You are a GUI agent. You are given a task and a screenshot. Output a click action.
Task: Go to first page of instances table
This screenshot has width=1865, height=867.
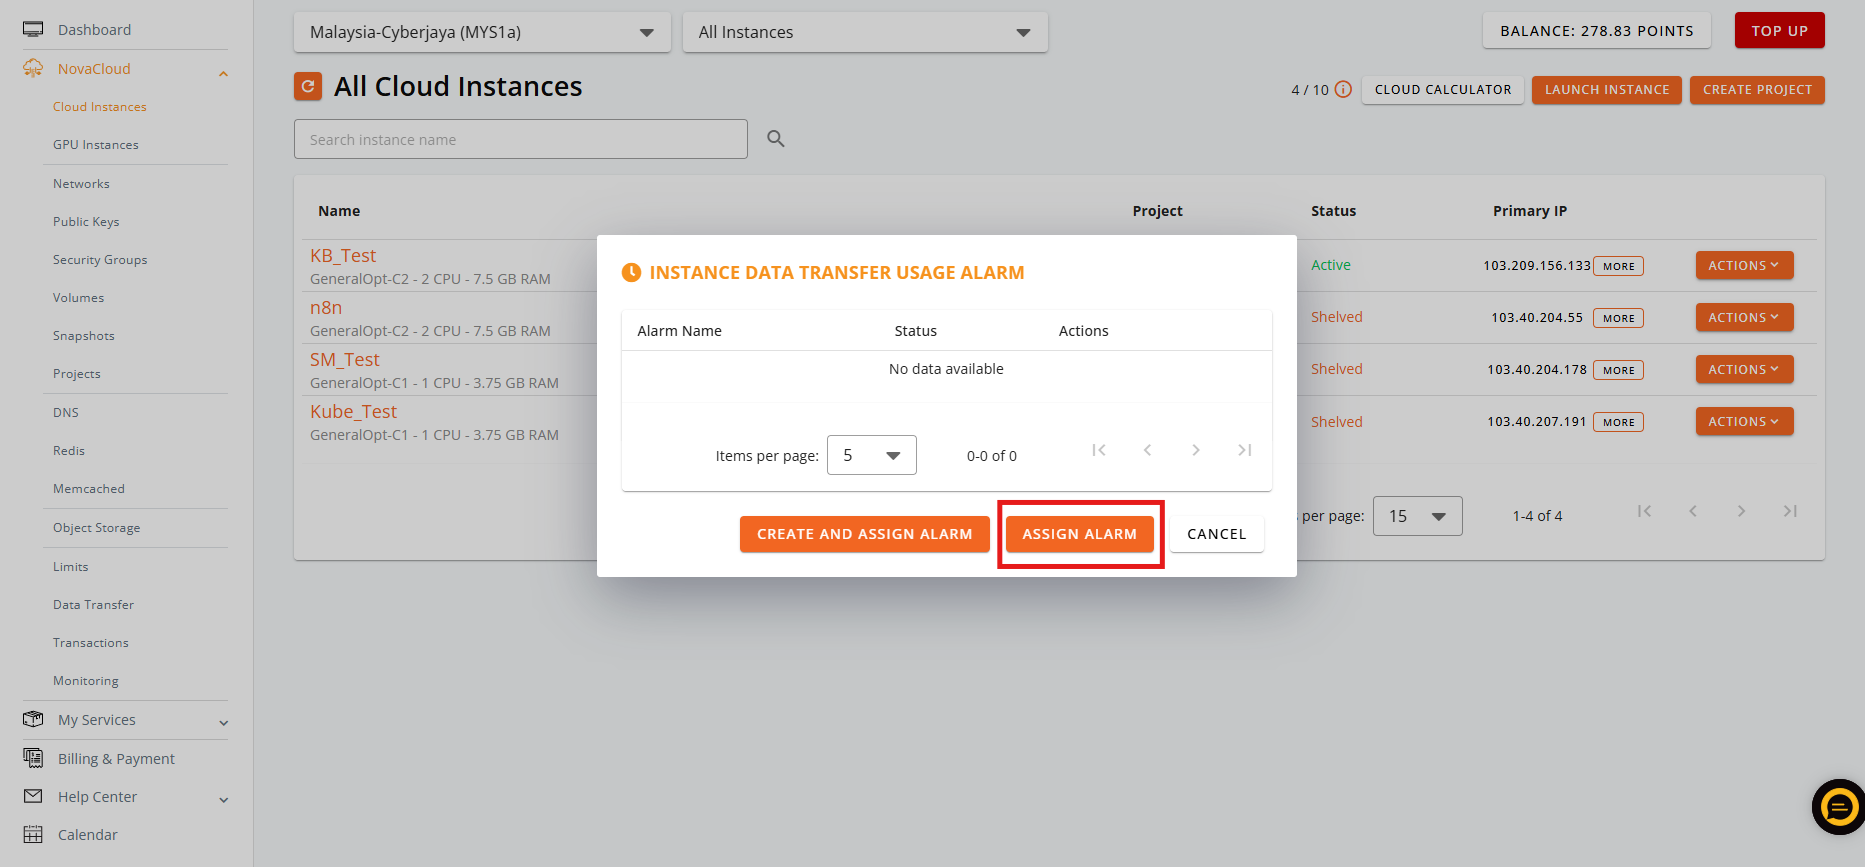point(1644,511)
